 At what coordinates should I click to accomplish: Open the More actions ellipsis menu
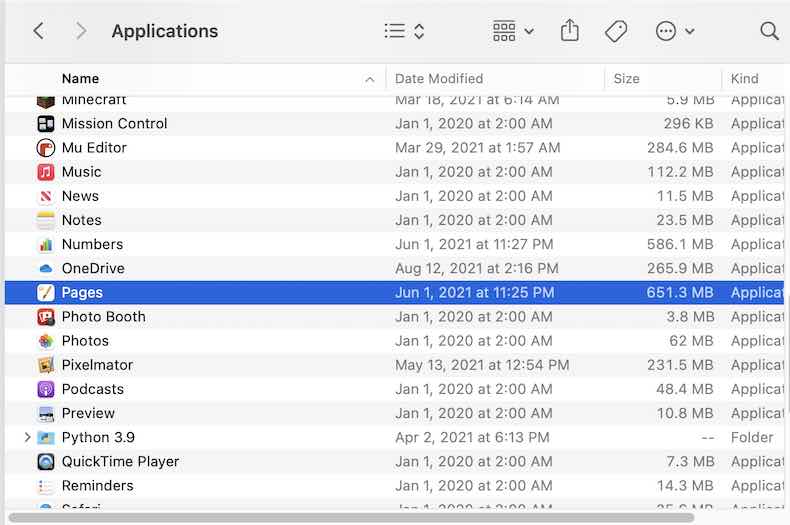coord(675,31)
